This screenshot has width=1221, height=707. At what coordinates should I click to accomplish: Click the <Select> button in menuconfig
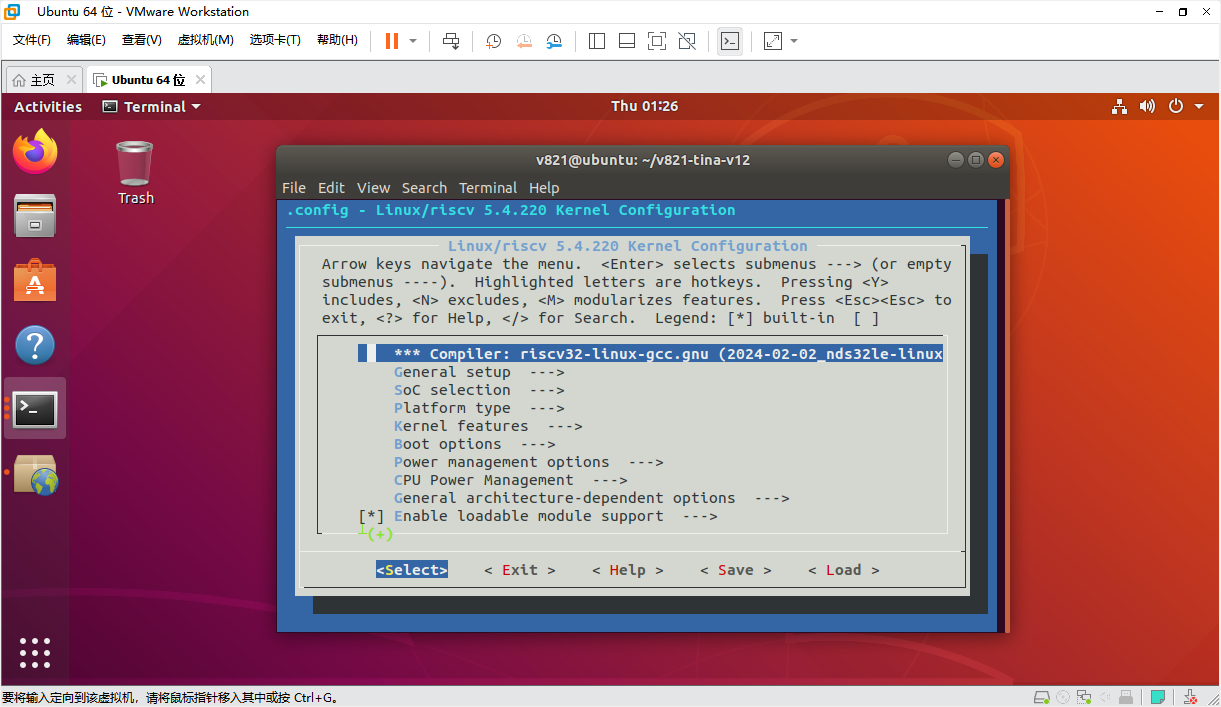click(x=412, y=570)
